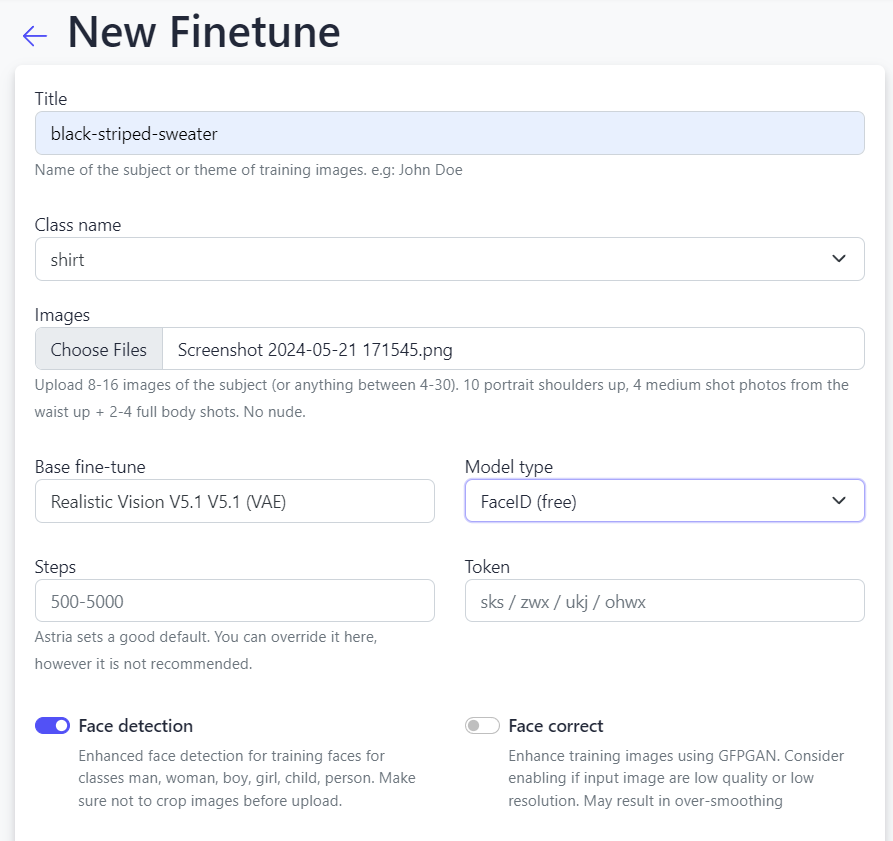
Task: Click the chevron in the Class name field
Action: [x=838, y=259]
